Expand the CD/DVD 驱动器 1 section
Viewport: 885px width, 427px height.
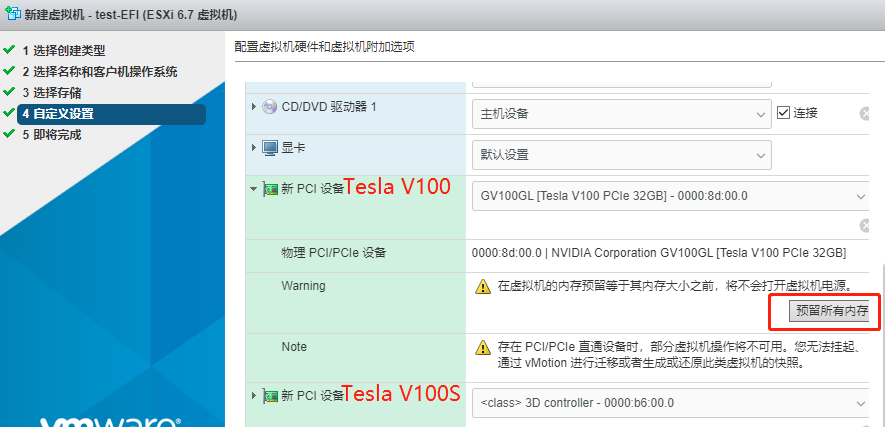254,107
